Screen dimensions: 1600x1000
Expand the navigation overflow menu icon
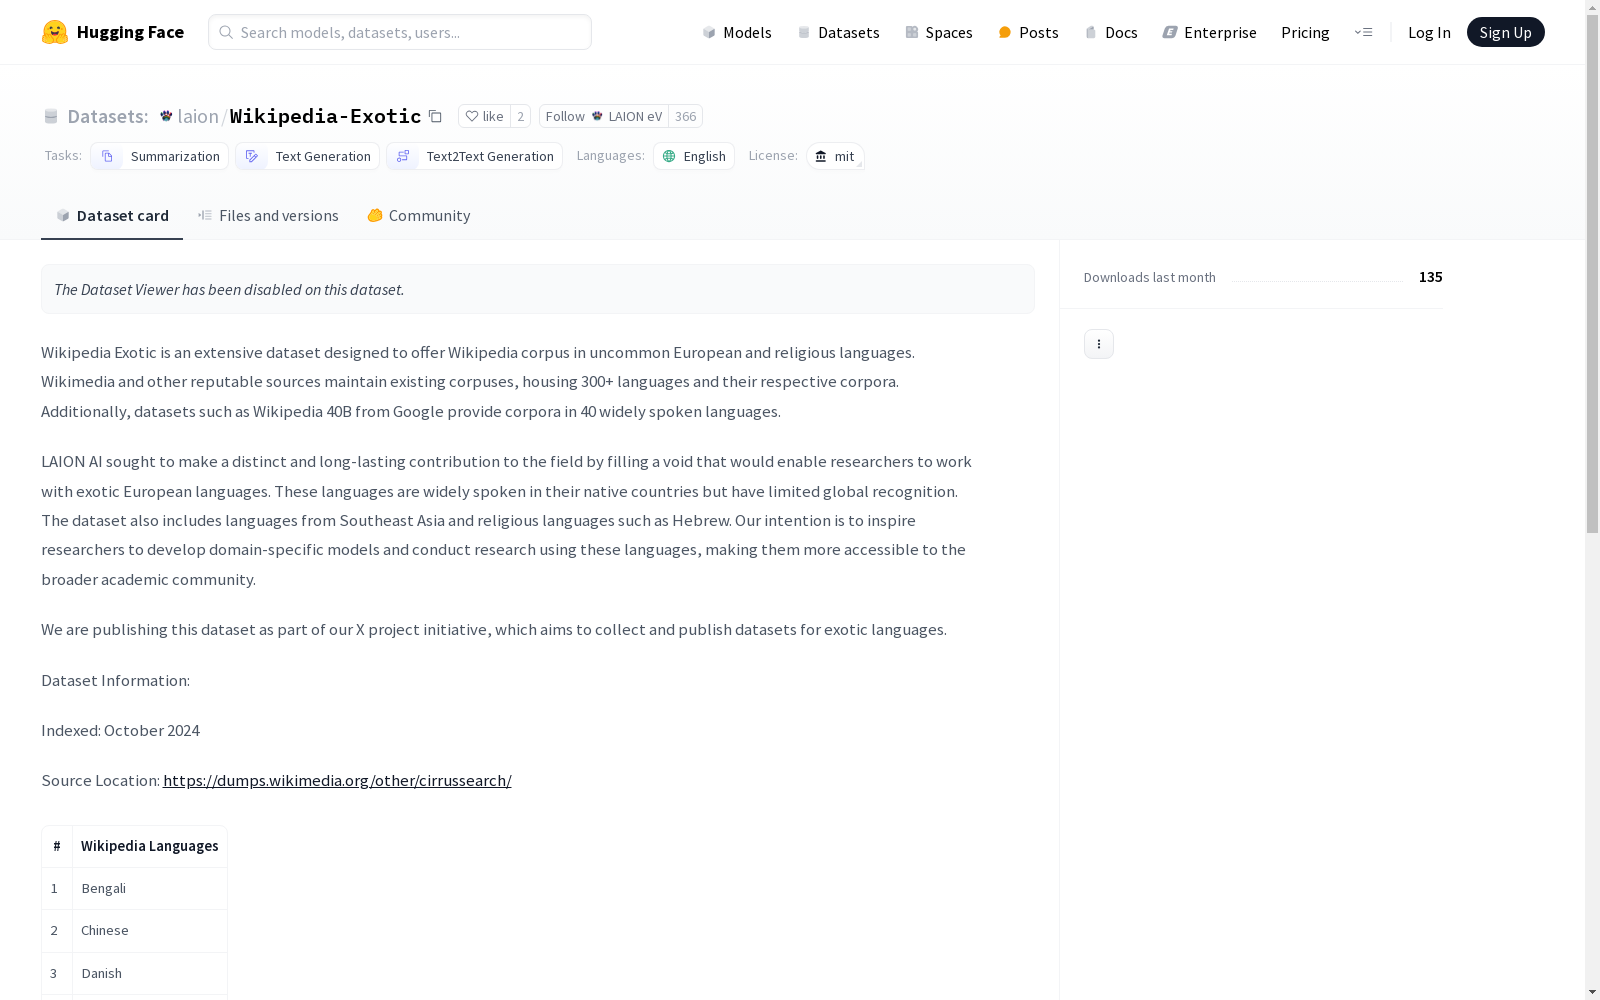pos(1363,32)
